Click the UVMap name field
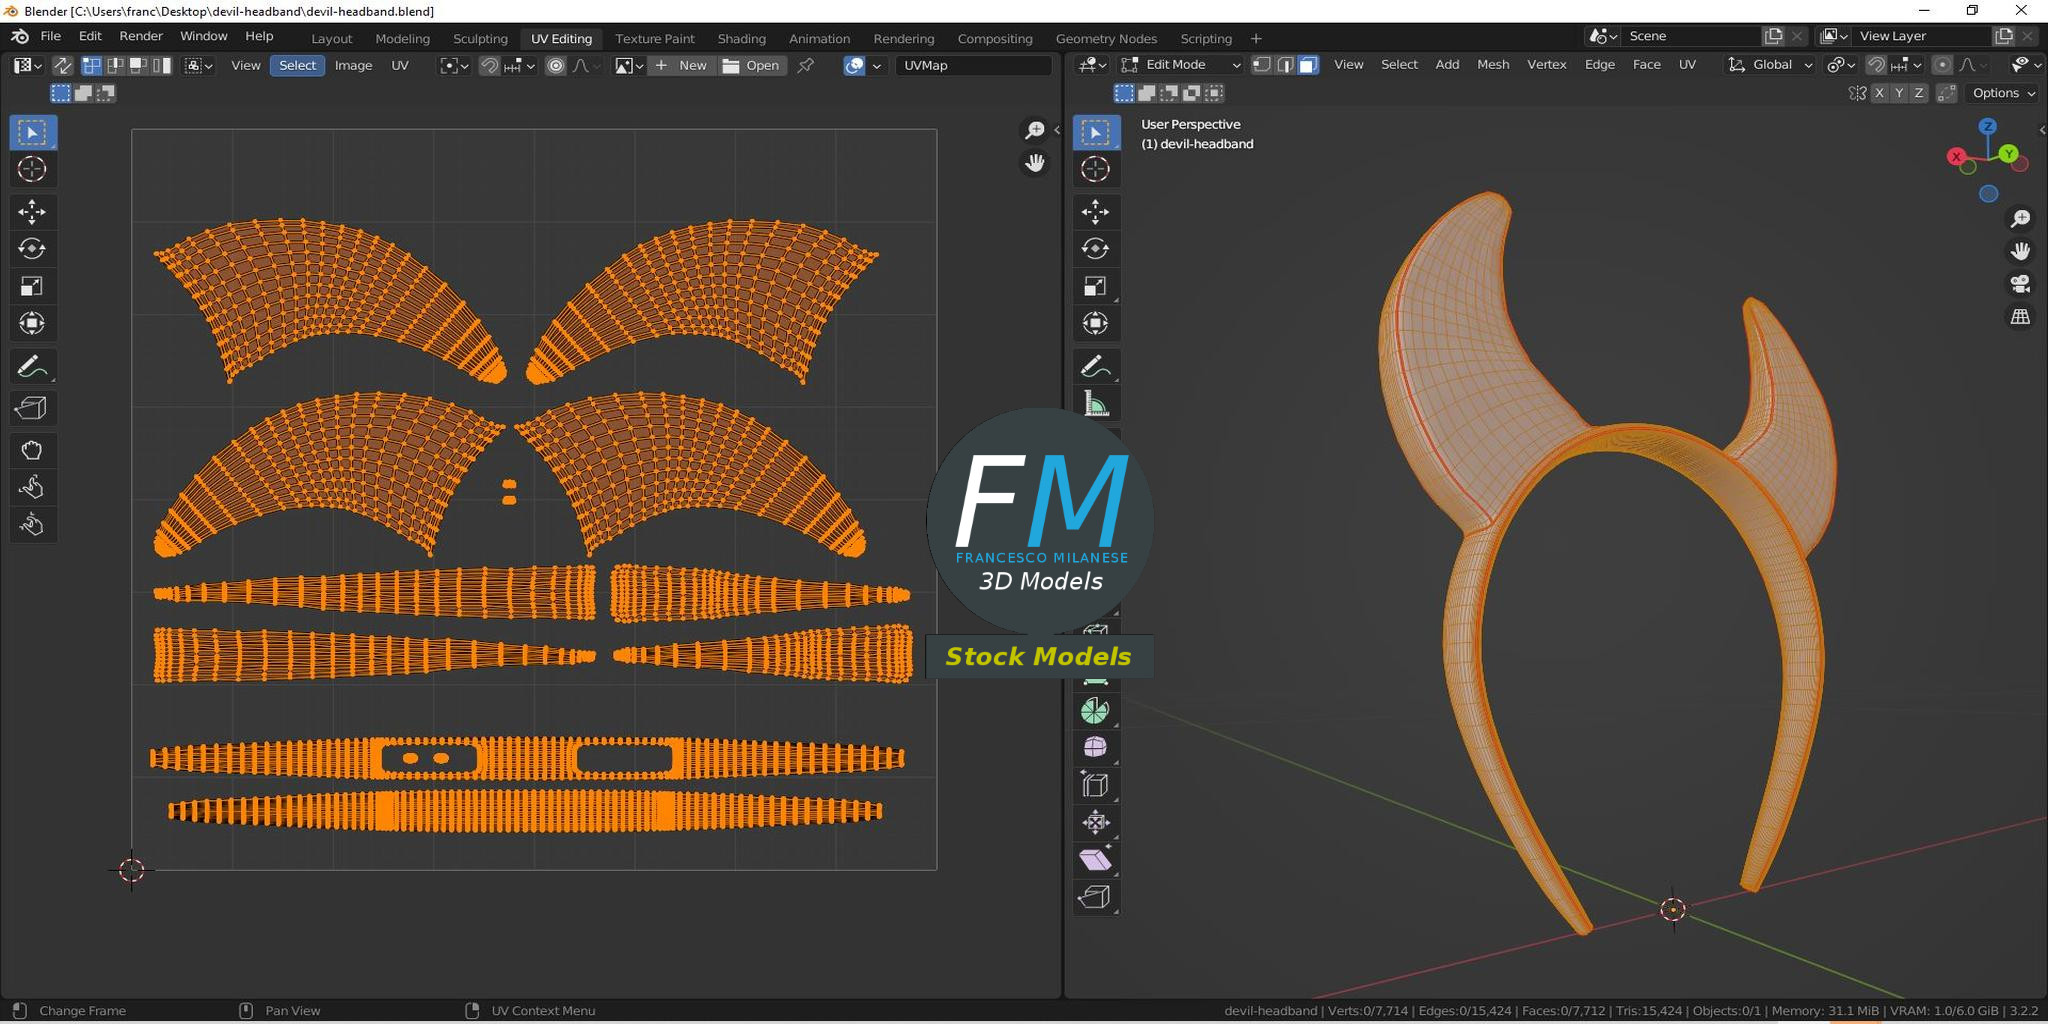2048x1024 pixels. [x=972, y=65]
